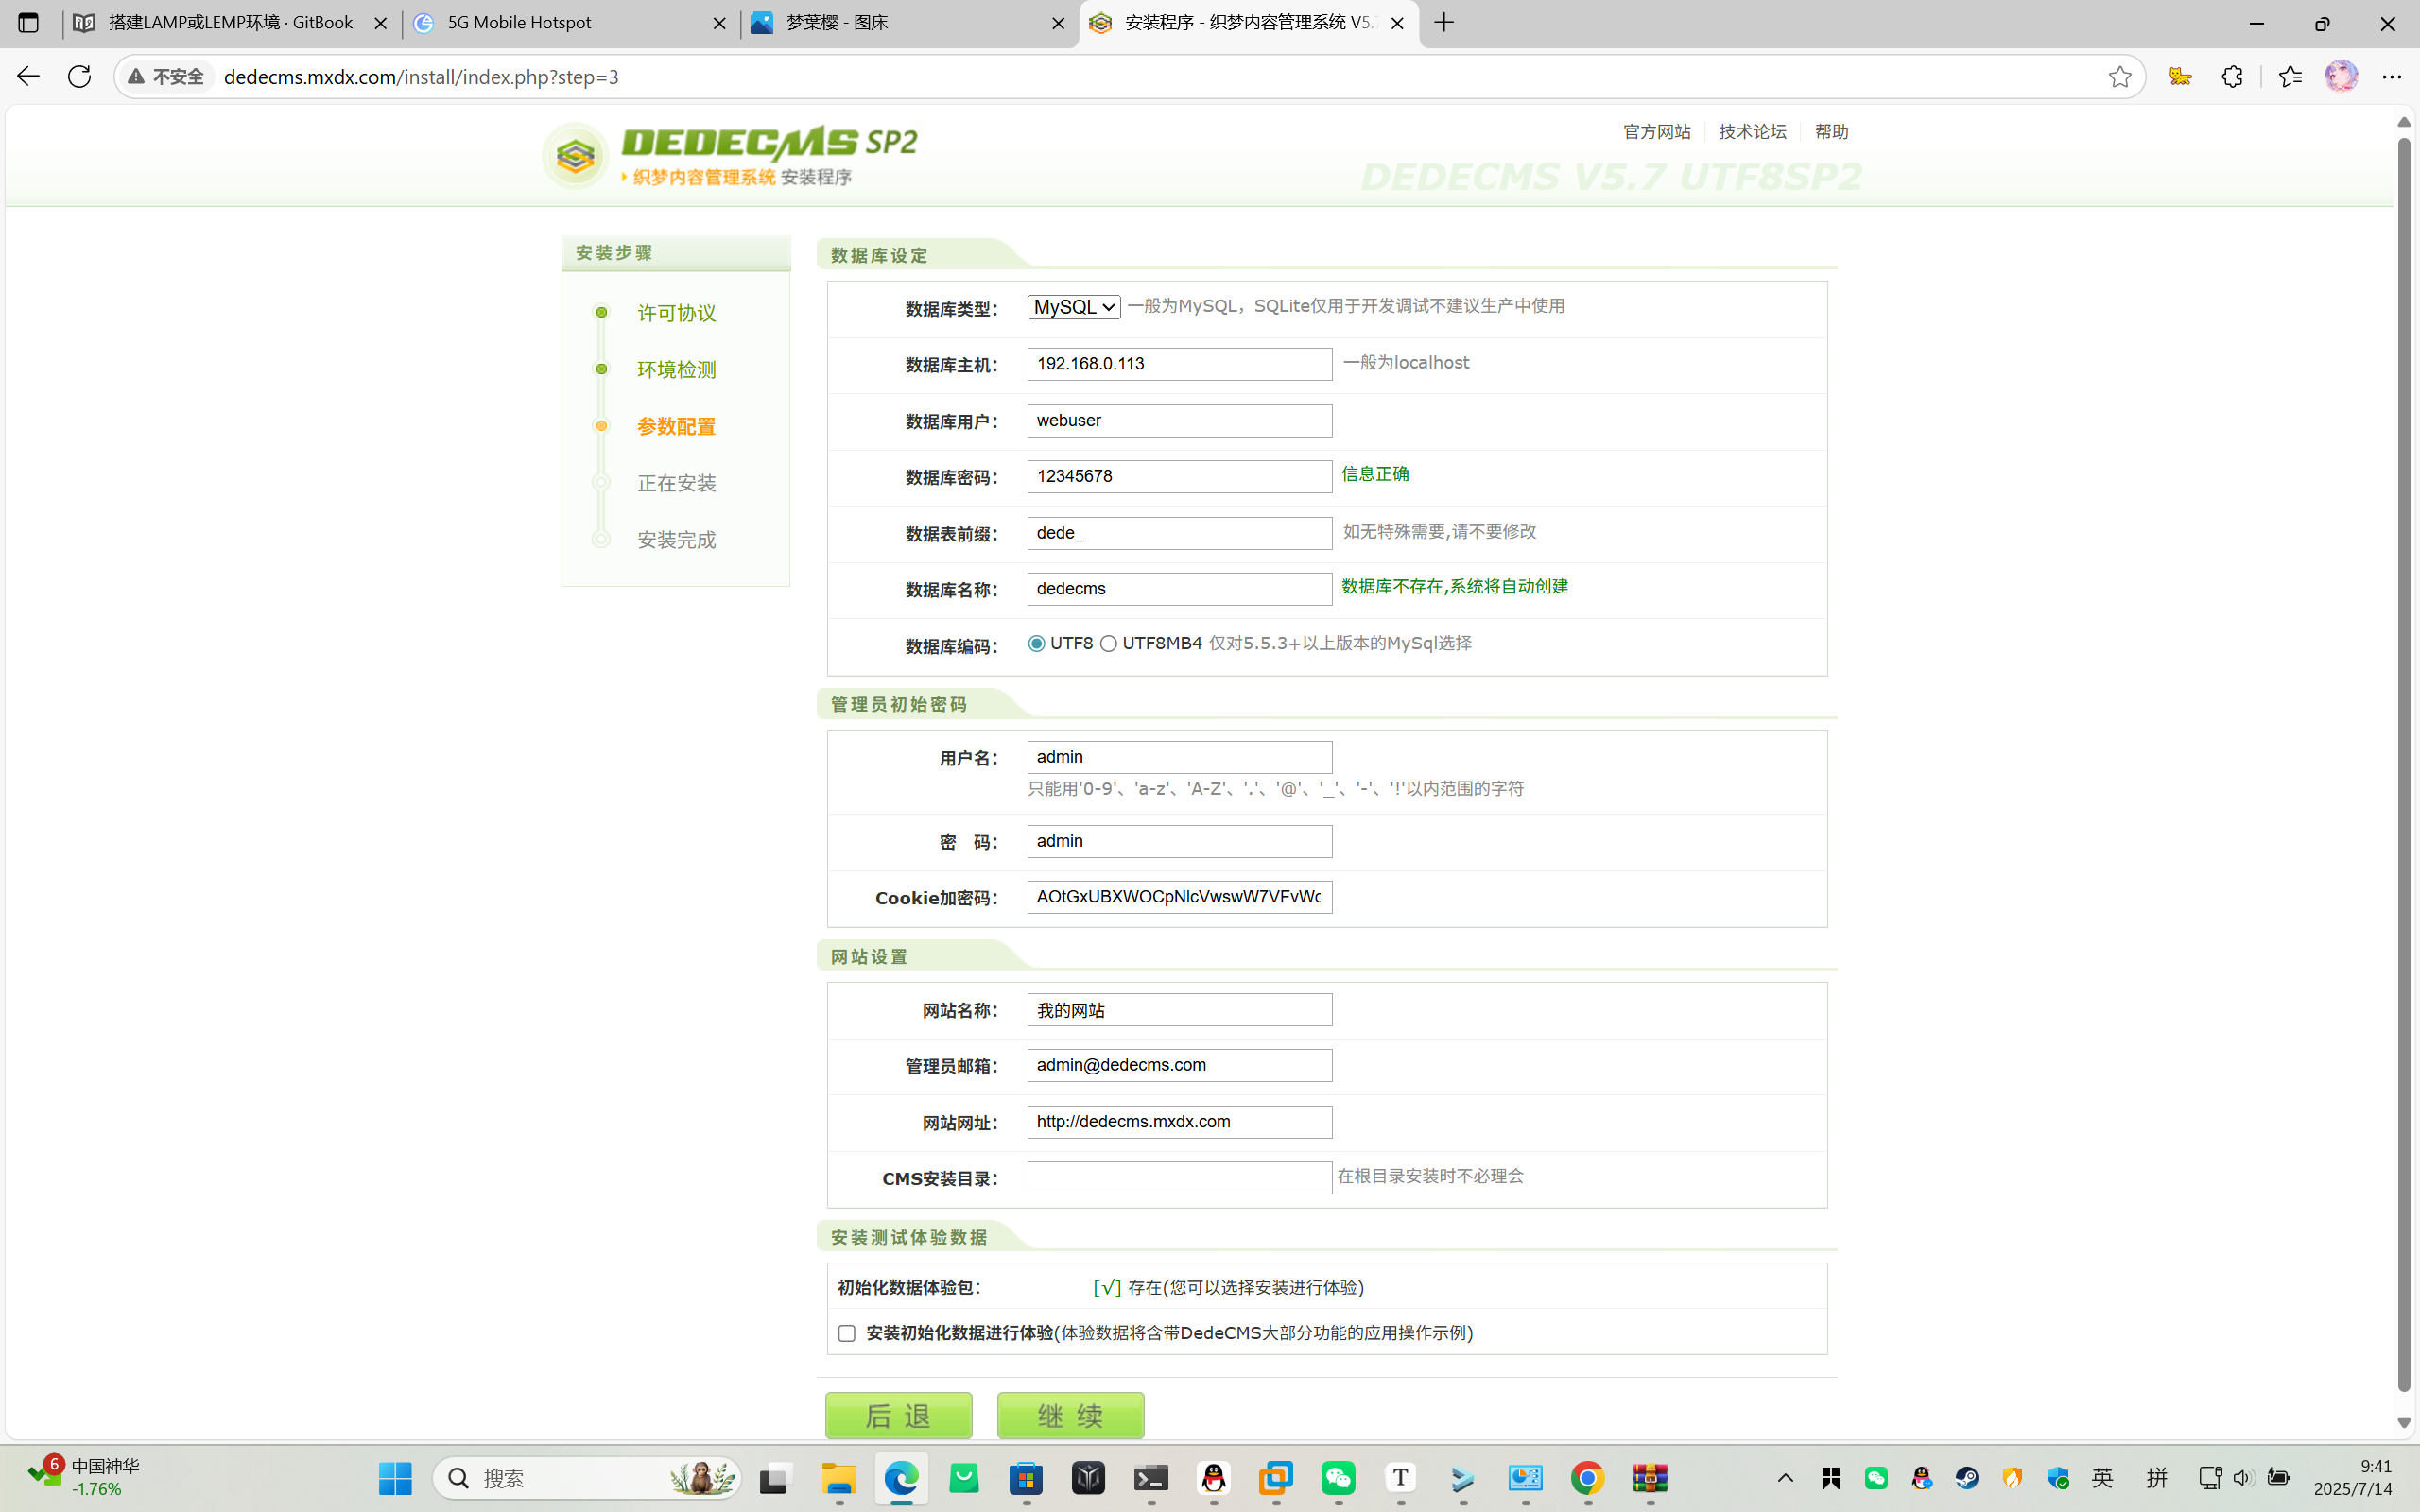Open the browser extensions puzzle icon
Screen dimensions: 2420x1512
point(2232,77)
